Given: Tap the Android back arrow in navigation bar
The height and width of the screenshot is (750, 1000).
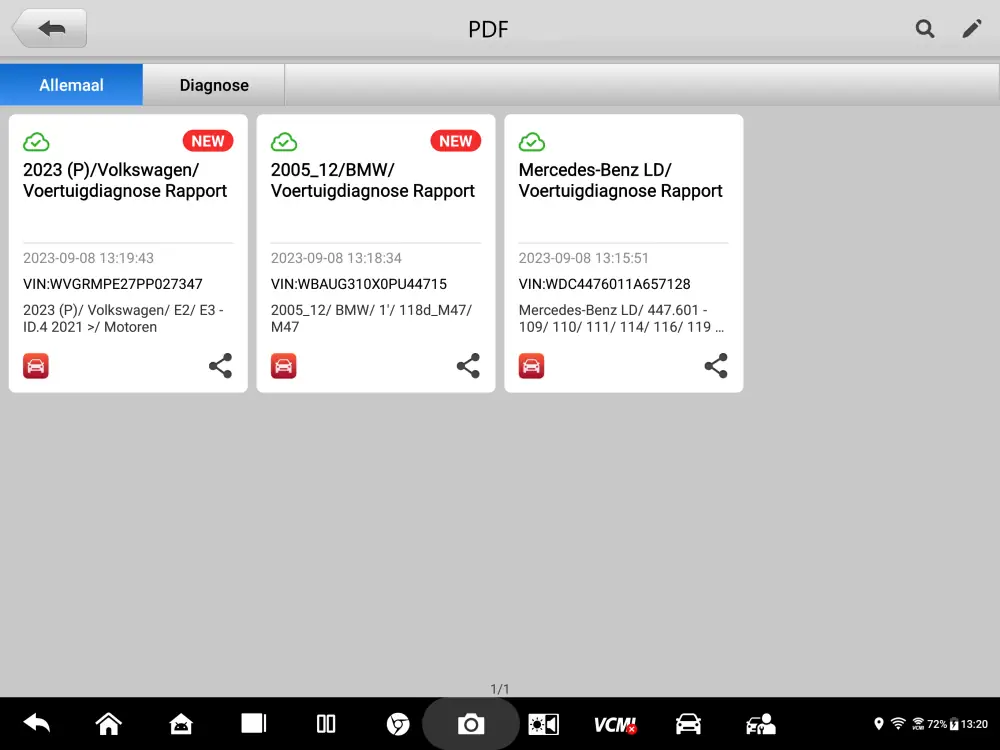Looking at the screenshot, I should coord(36,724).
